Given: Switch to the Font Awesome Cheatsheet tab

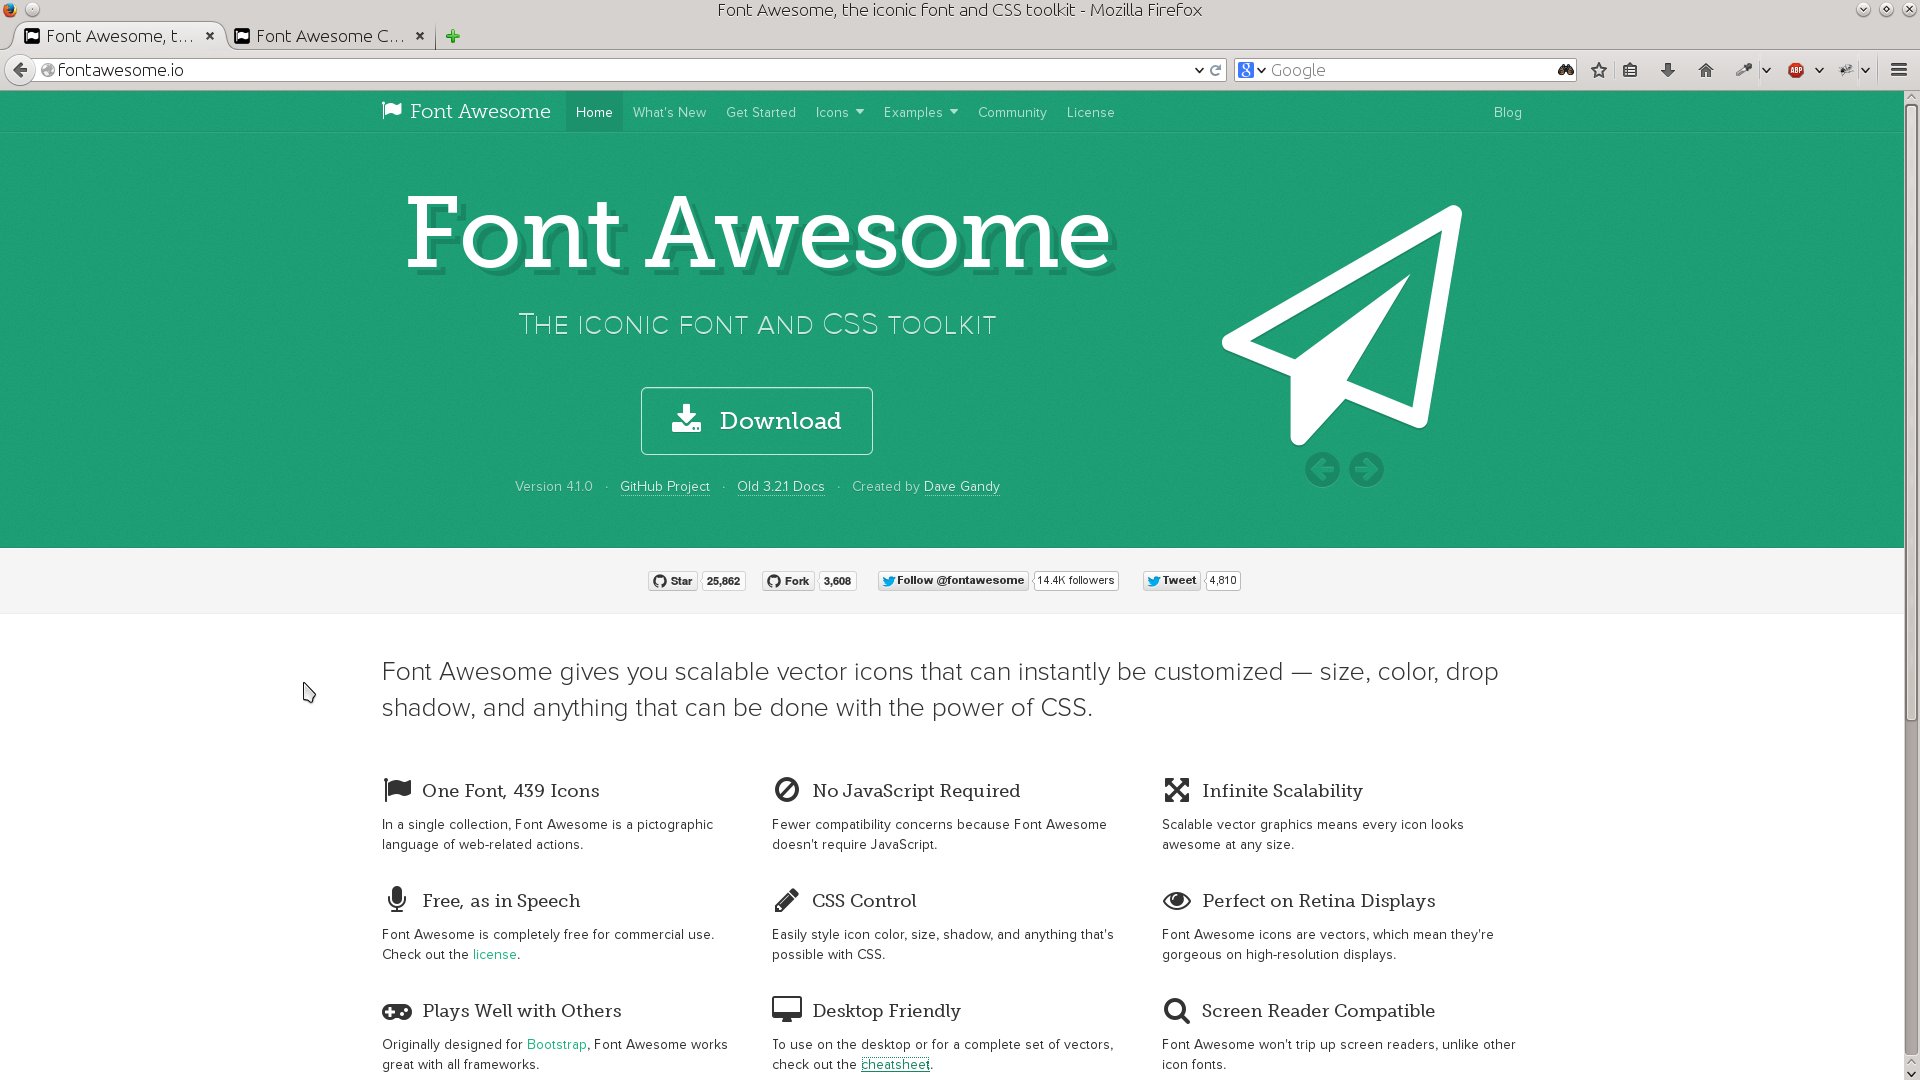Looking at the screenshot, I should (330, 36).
